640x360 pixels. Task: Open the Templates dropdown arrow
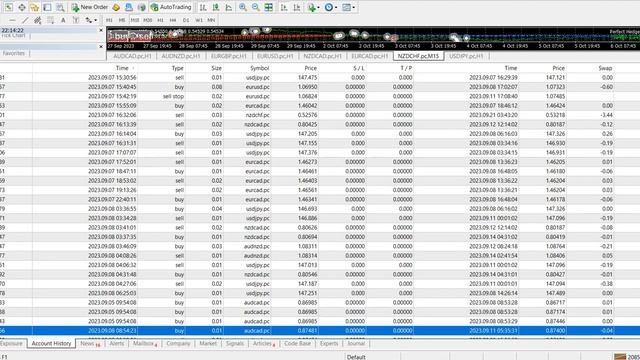[x=353, y=7]
